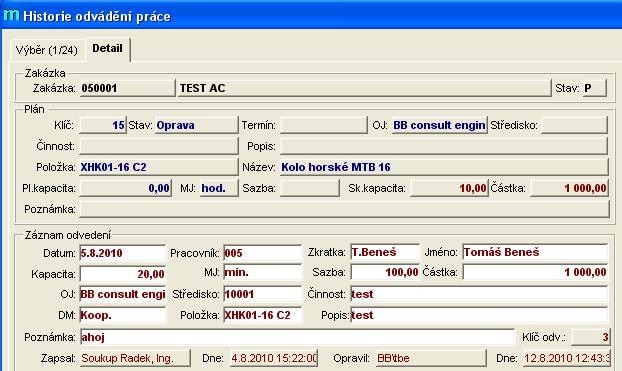Click the Plán Stav field Oprava
This screenshot has width=622, height=371.
pyautogui.click(x=196, y=125)
